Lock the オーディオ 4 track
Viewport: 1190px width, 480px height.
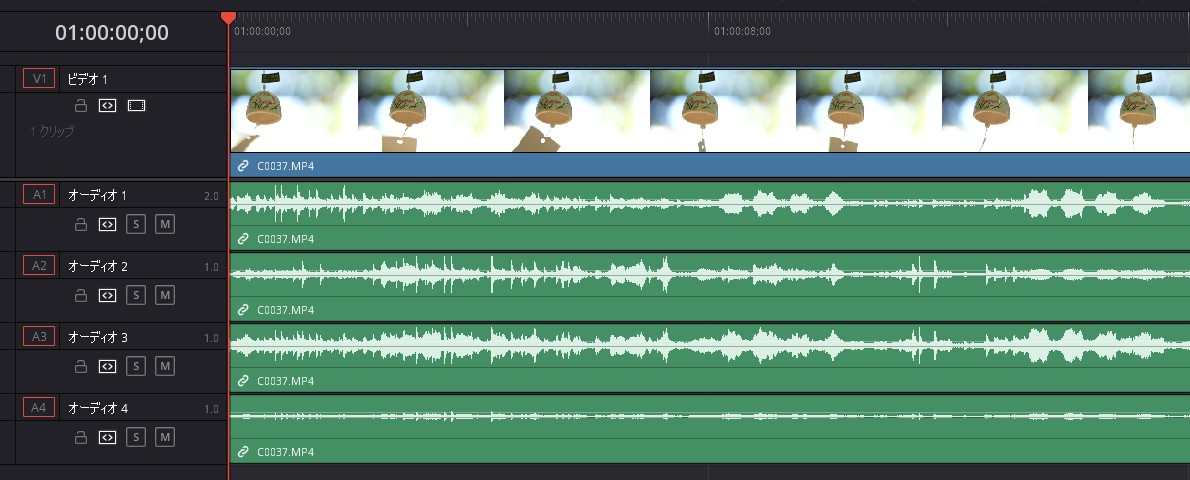82,437
